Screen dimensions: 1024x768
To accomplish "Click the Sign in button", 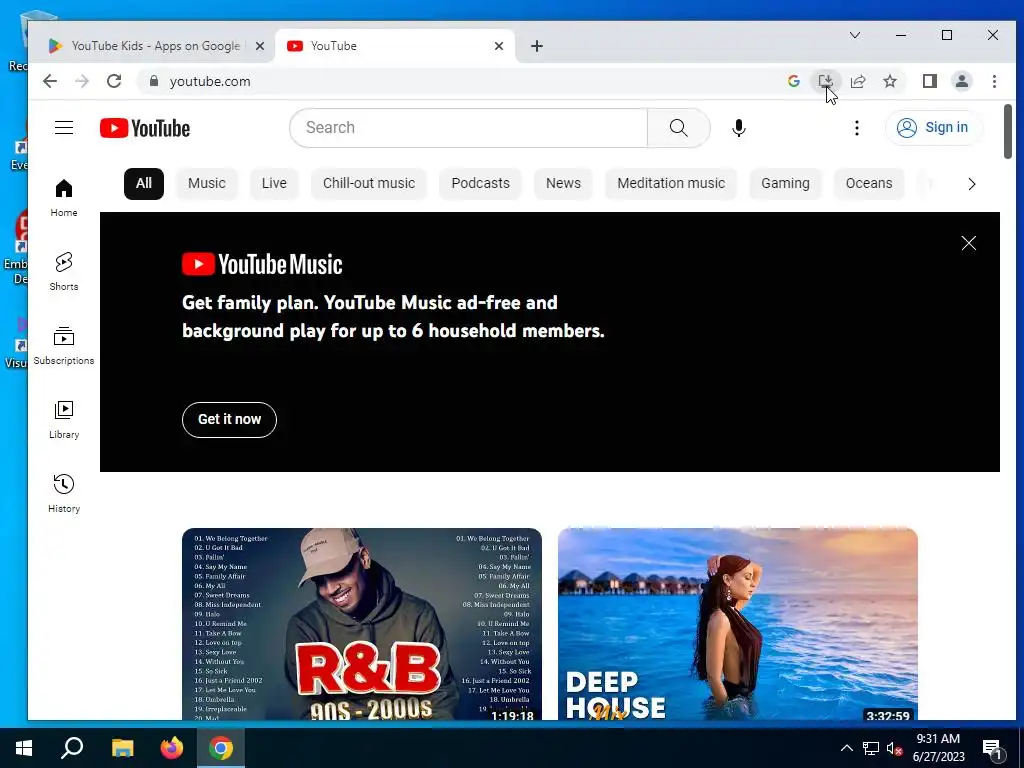I will (x=933, y=127).
